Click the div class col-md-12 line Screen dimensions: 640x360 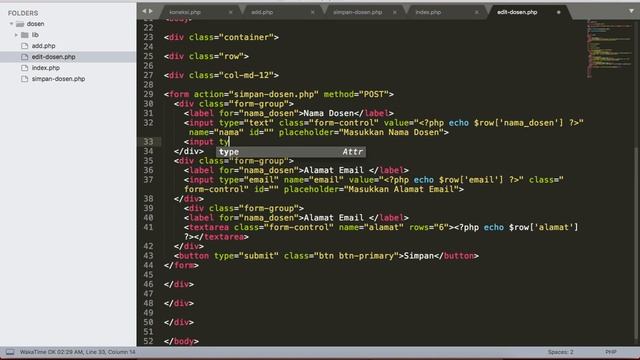(221, 75)
